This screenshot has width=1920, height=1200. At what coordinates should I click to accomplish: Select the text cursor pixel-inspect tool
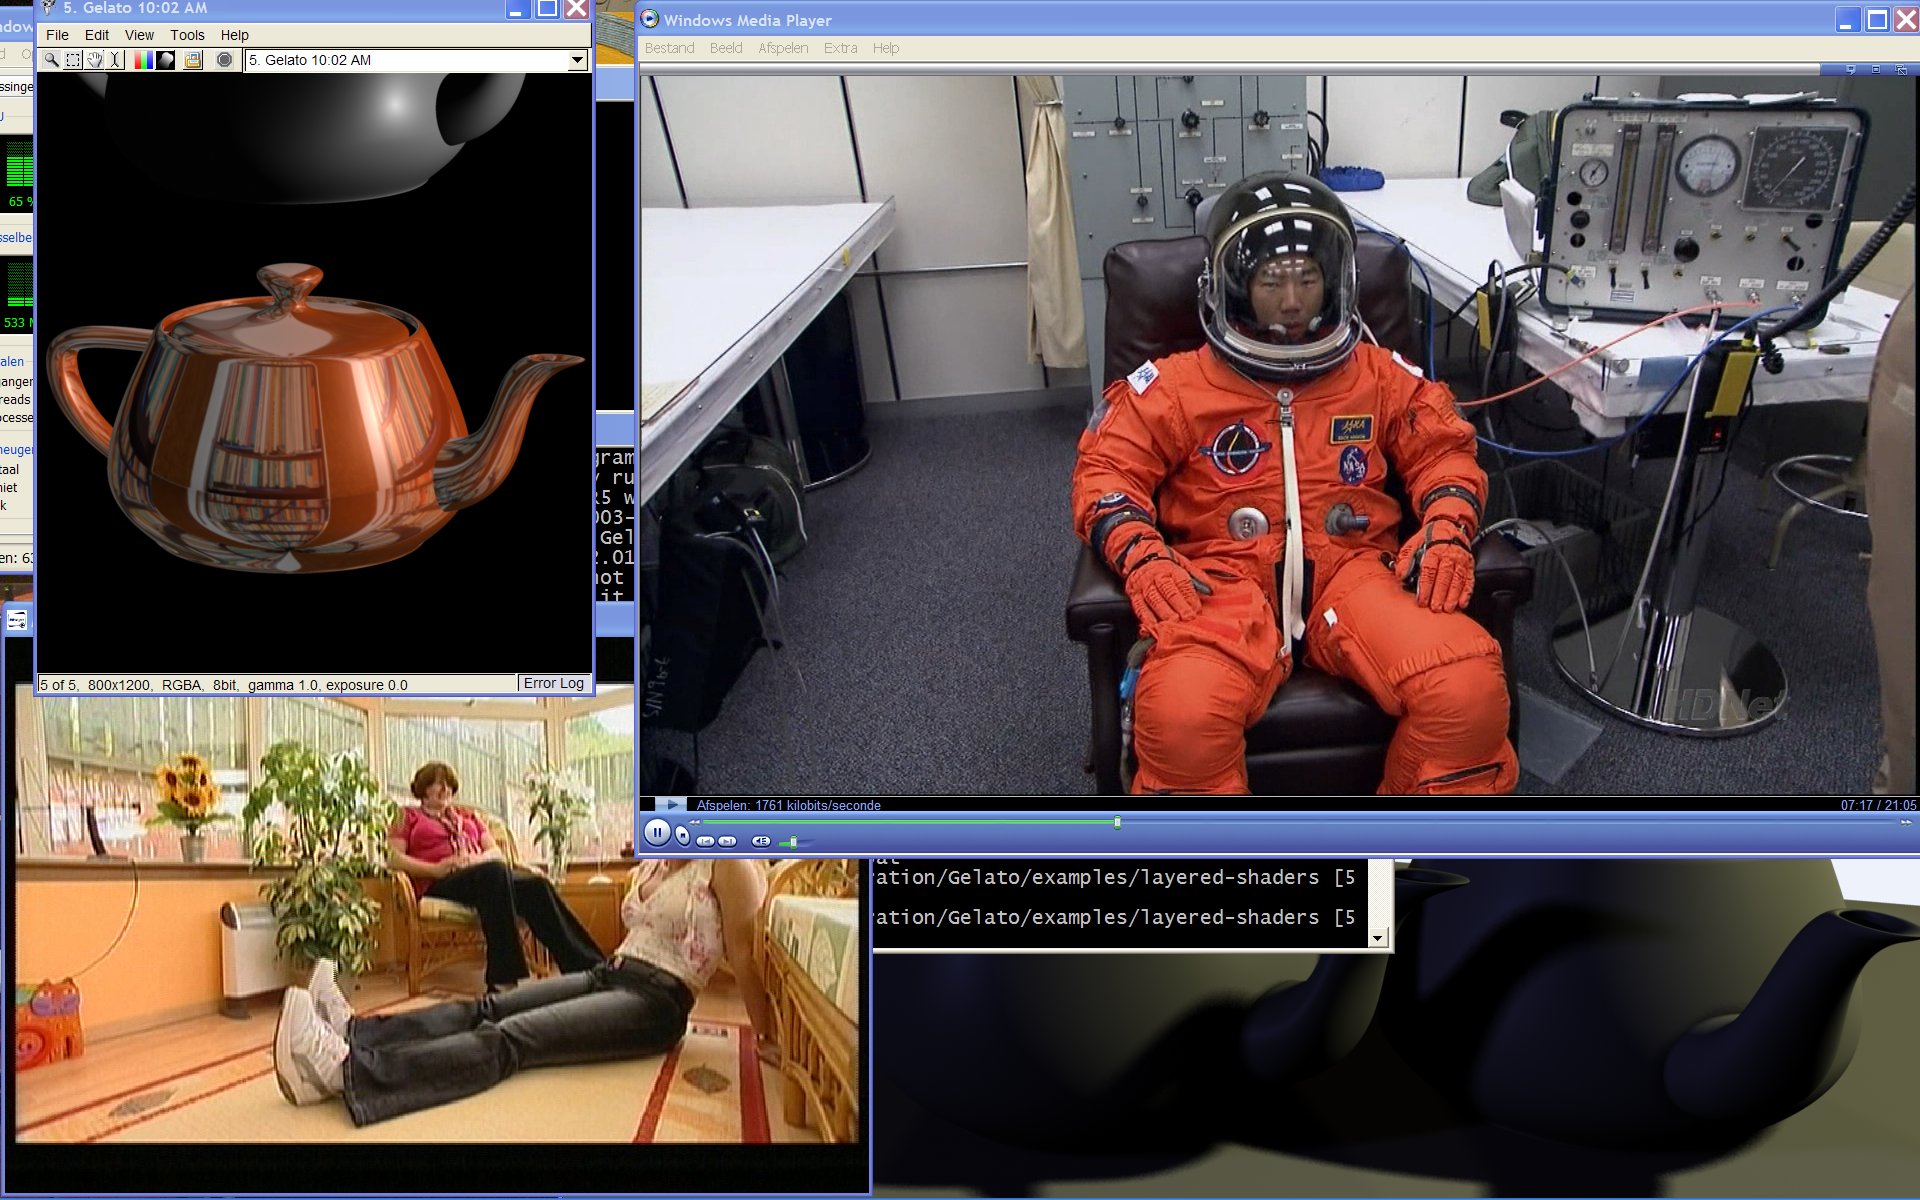tap(116, 60)
